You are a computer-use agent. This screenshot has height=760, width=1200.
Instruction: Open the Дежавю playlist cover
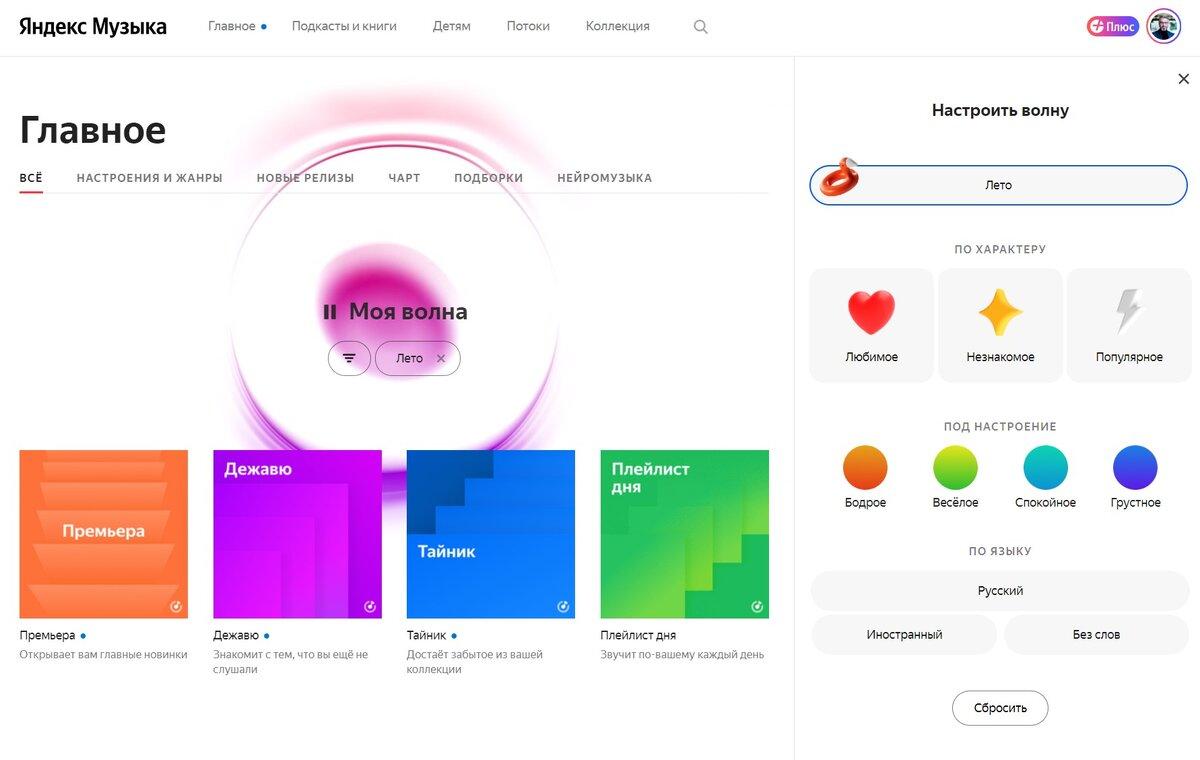click(297, 534)
